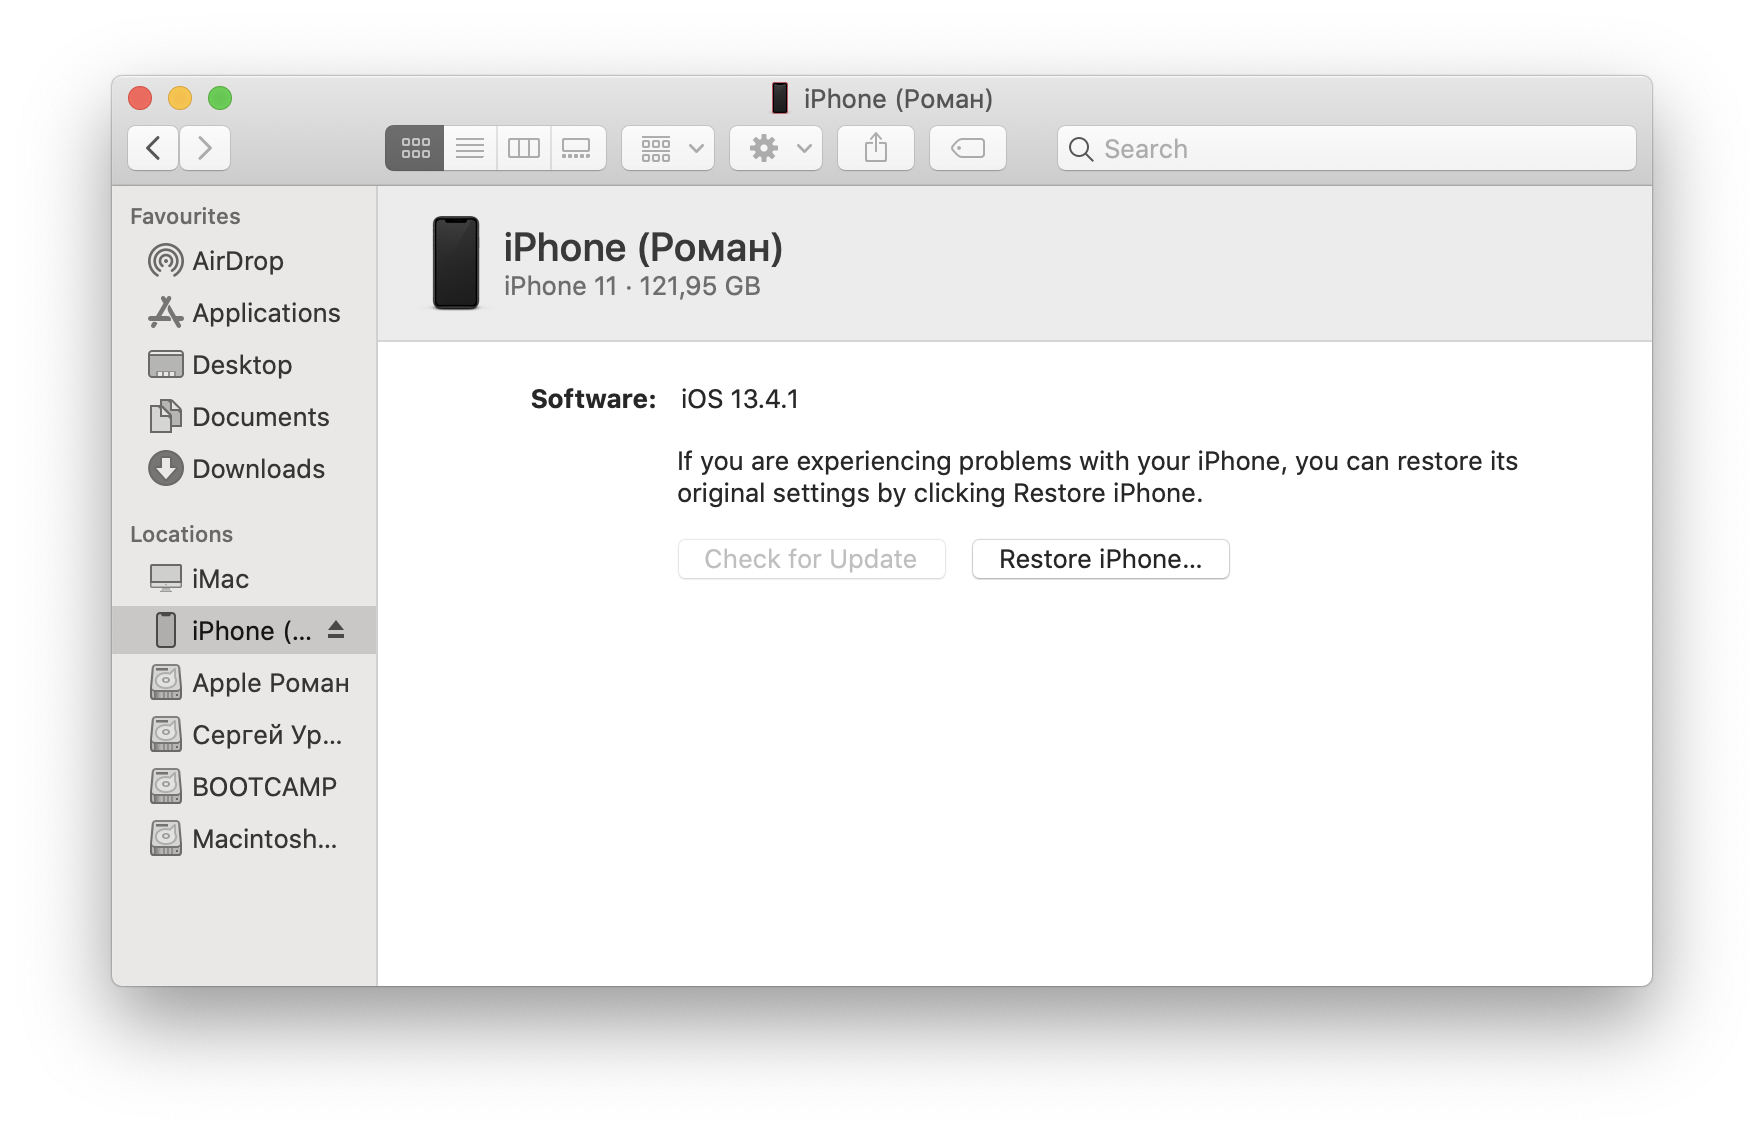Click the Edit Tags toolbar button
Screen dimensions: 1764x1134
coord(968,149)
